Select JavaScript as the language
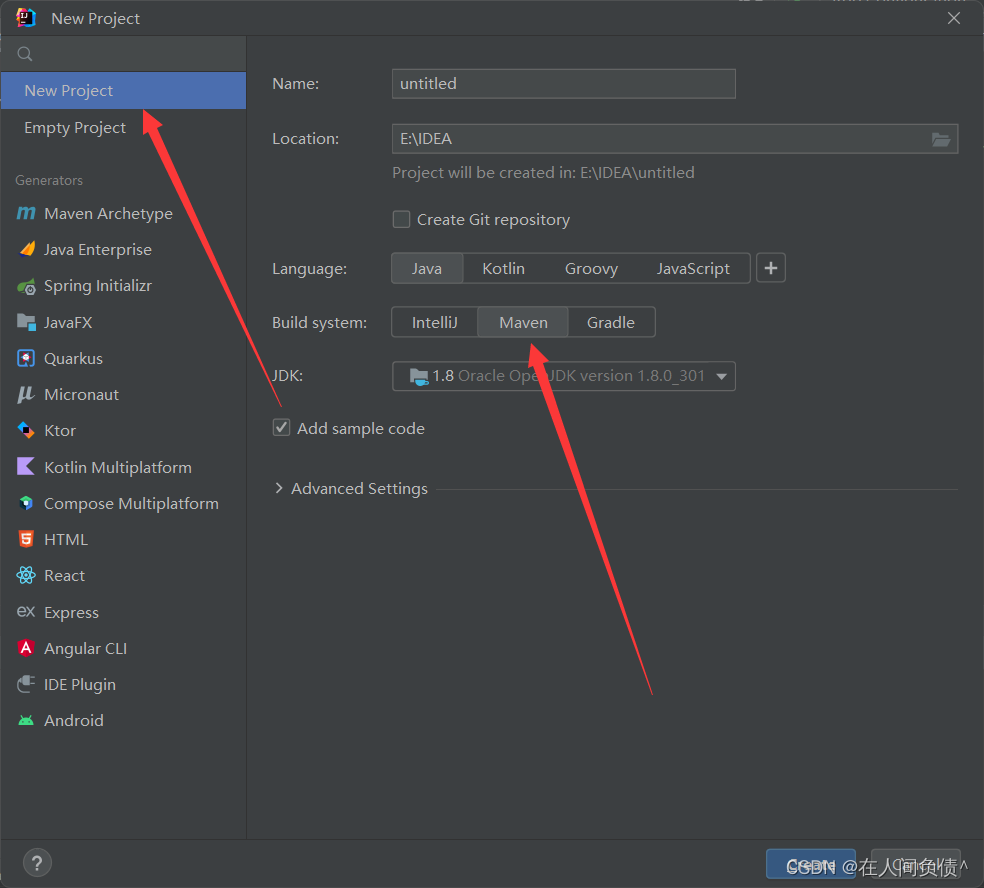984x888 pixels. pyautogui.click(x=693, y=269)
